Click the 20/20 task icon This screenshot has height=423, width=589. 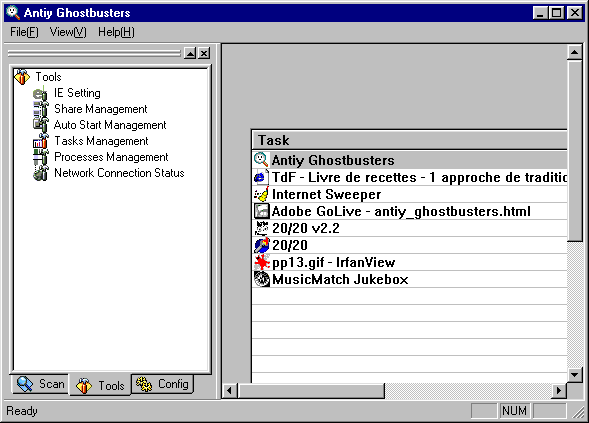pos(261,245)
